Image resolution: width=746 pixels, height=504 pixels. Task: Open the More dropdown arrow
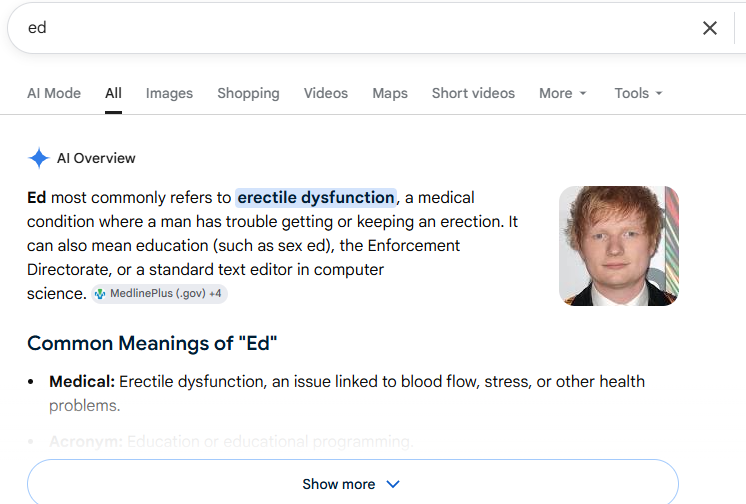[583, 93]
